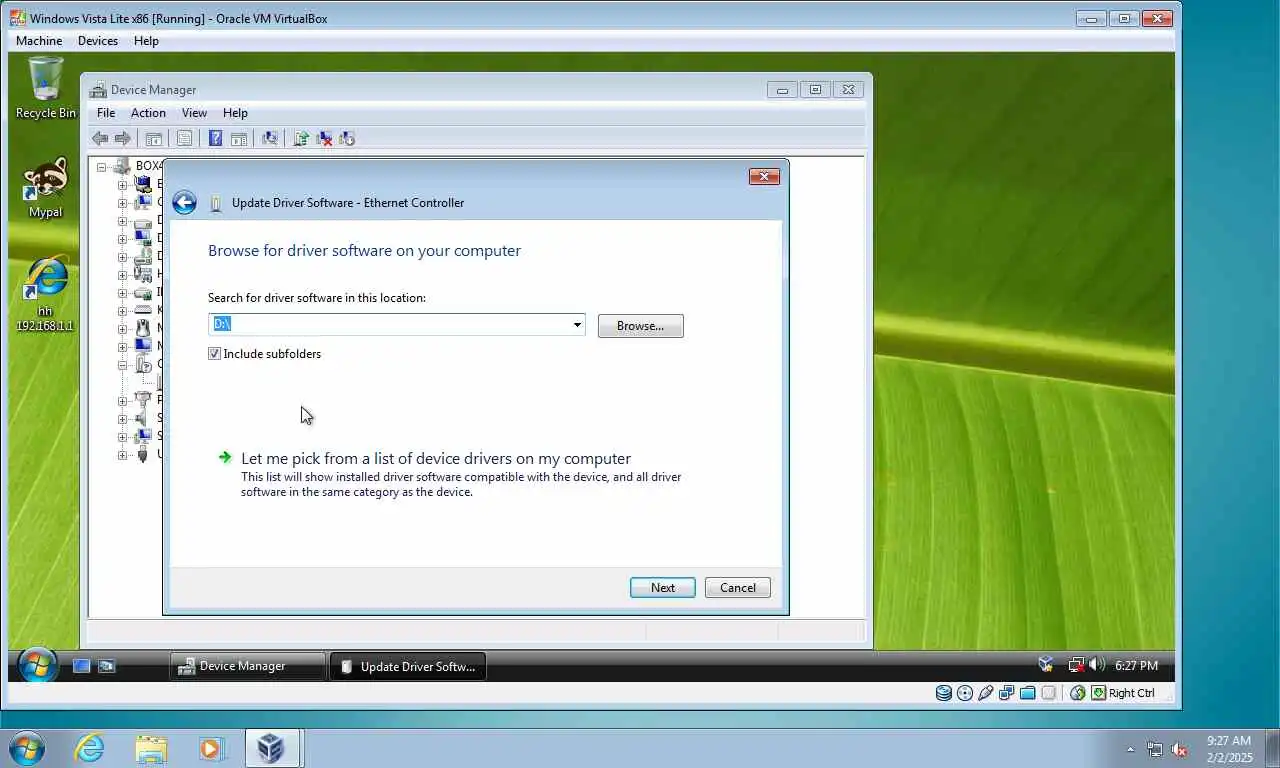Click the Forward toolbar arrow in Device Manager

(123, 139)
